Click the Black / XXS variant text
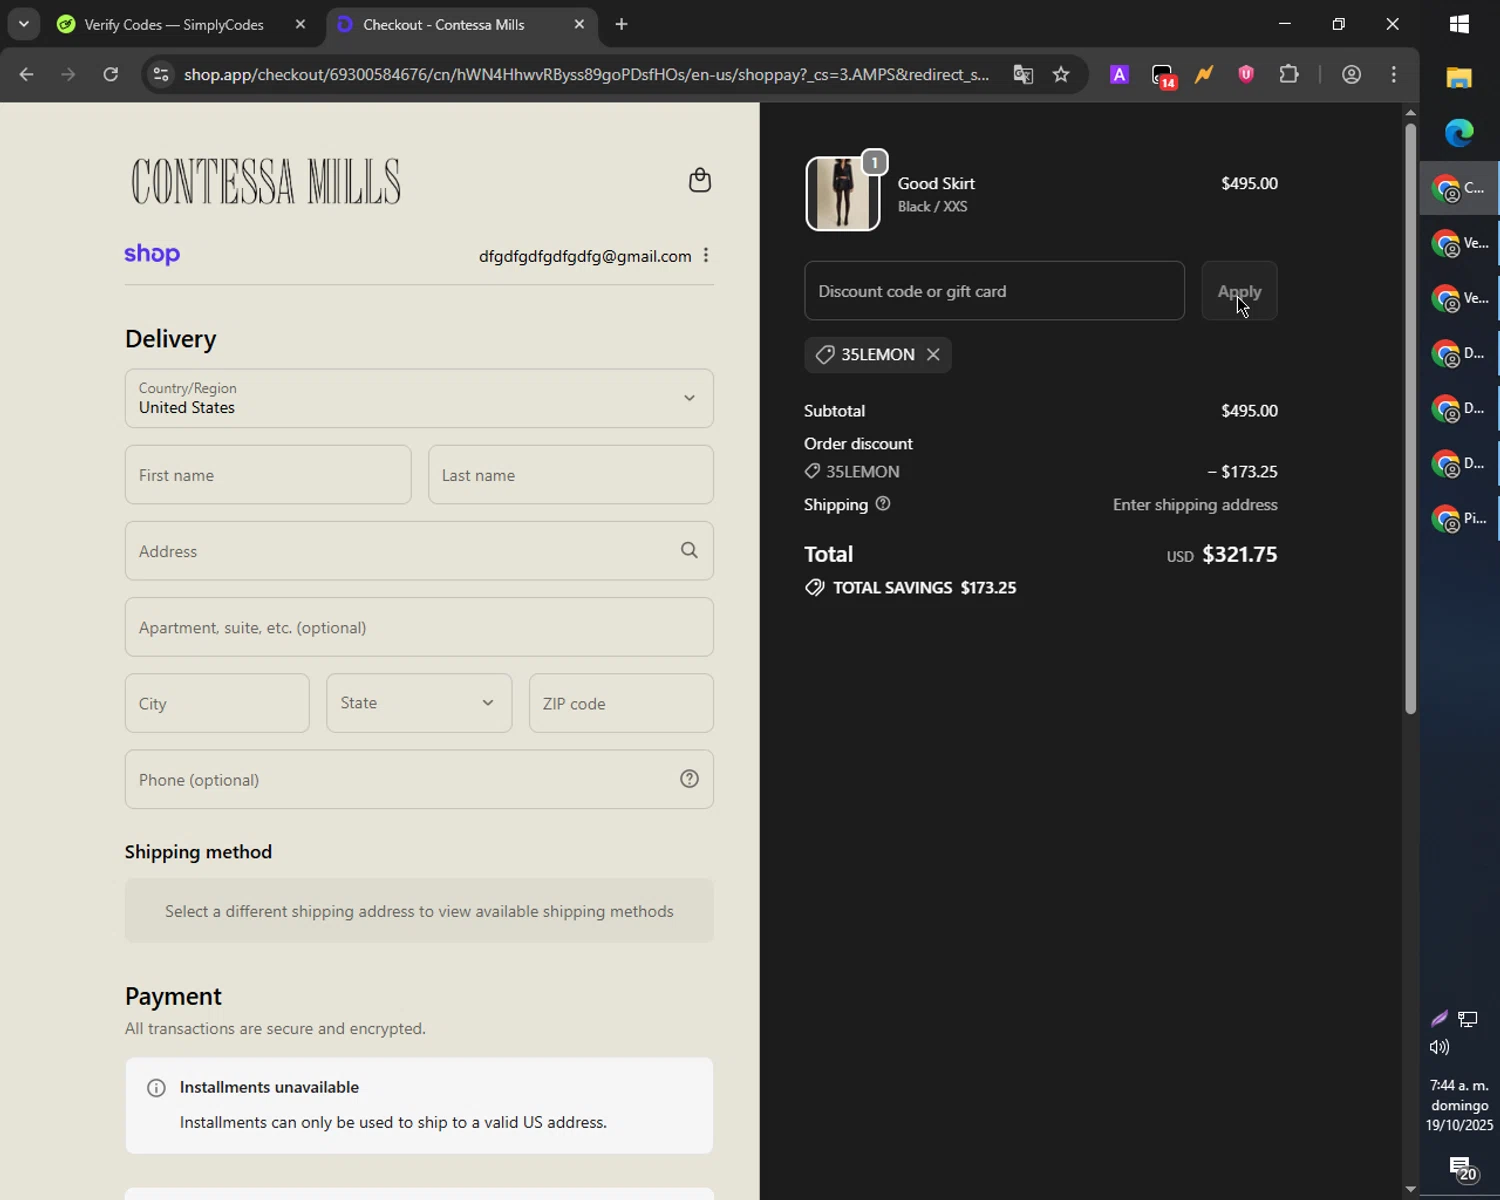Viewport: 1500px width, 1200px height. [x=932, y=206]
